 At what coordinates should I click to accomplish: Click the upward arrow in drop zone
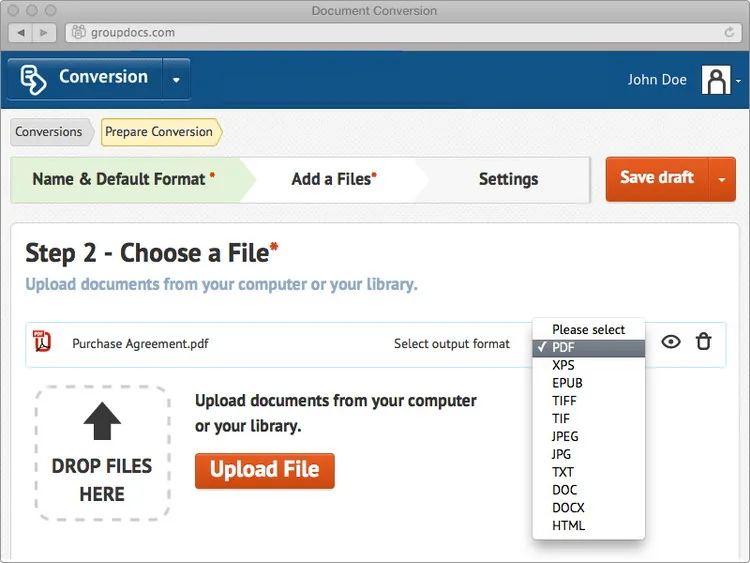pos(102,420)
